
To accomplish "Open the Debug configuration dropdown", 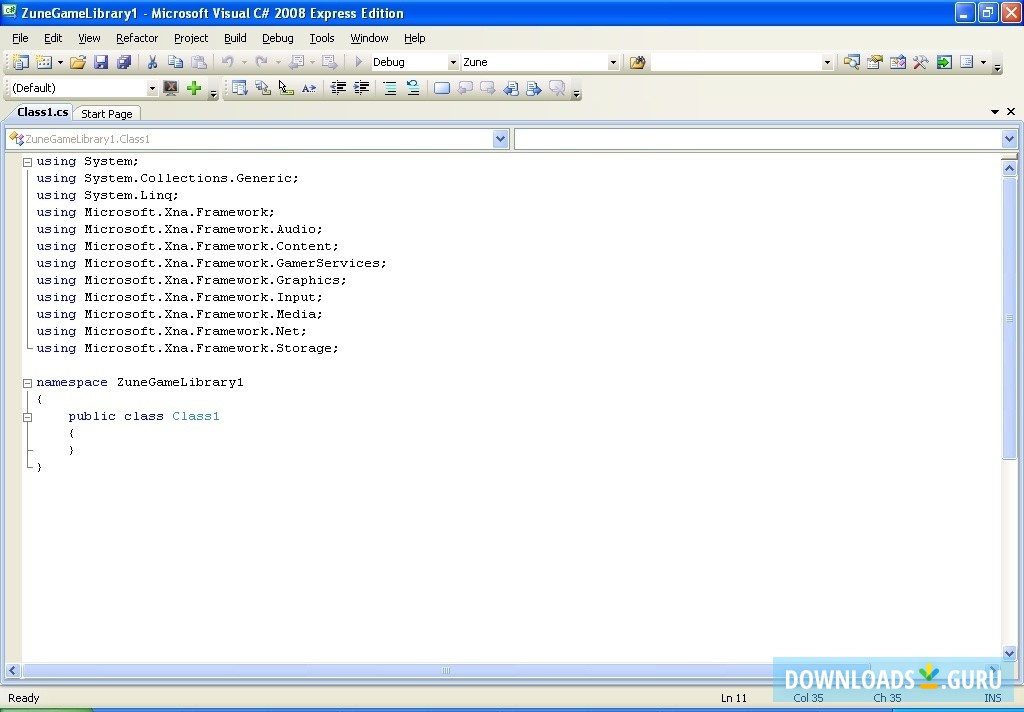I will [x=452, y=62].
